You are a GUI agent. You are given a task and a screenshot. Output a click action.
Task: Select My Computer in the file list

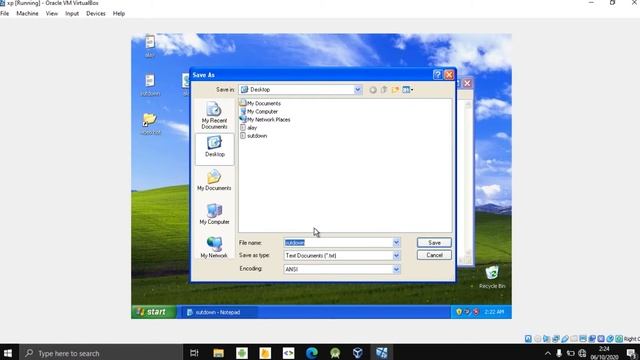click(x=259, y=111)
